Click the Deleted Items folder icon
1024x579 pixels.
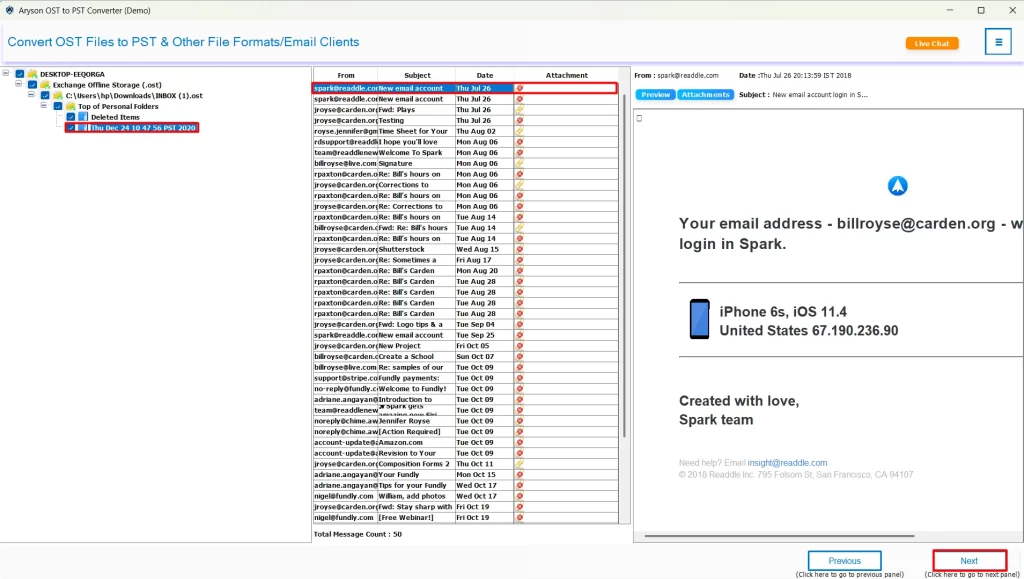coord(82,117)
